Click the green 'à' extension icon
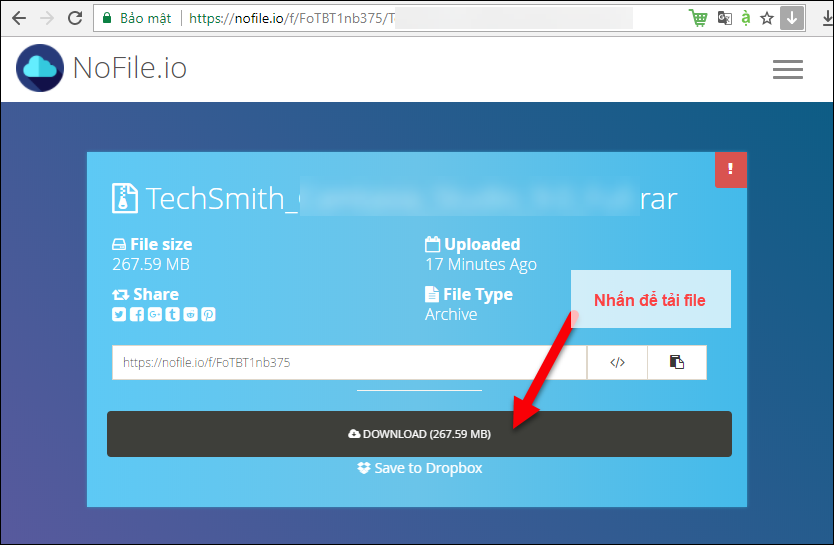The width and height of the screenshot is (834, 545). click(746, 18)
